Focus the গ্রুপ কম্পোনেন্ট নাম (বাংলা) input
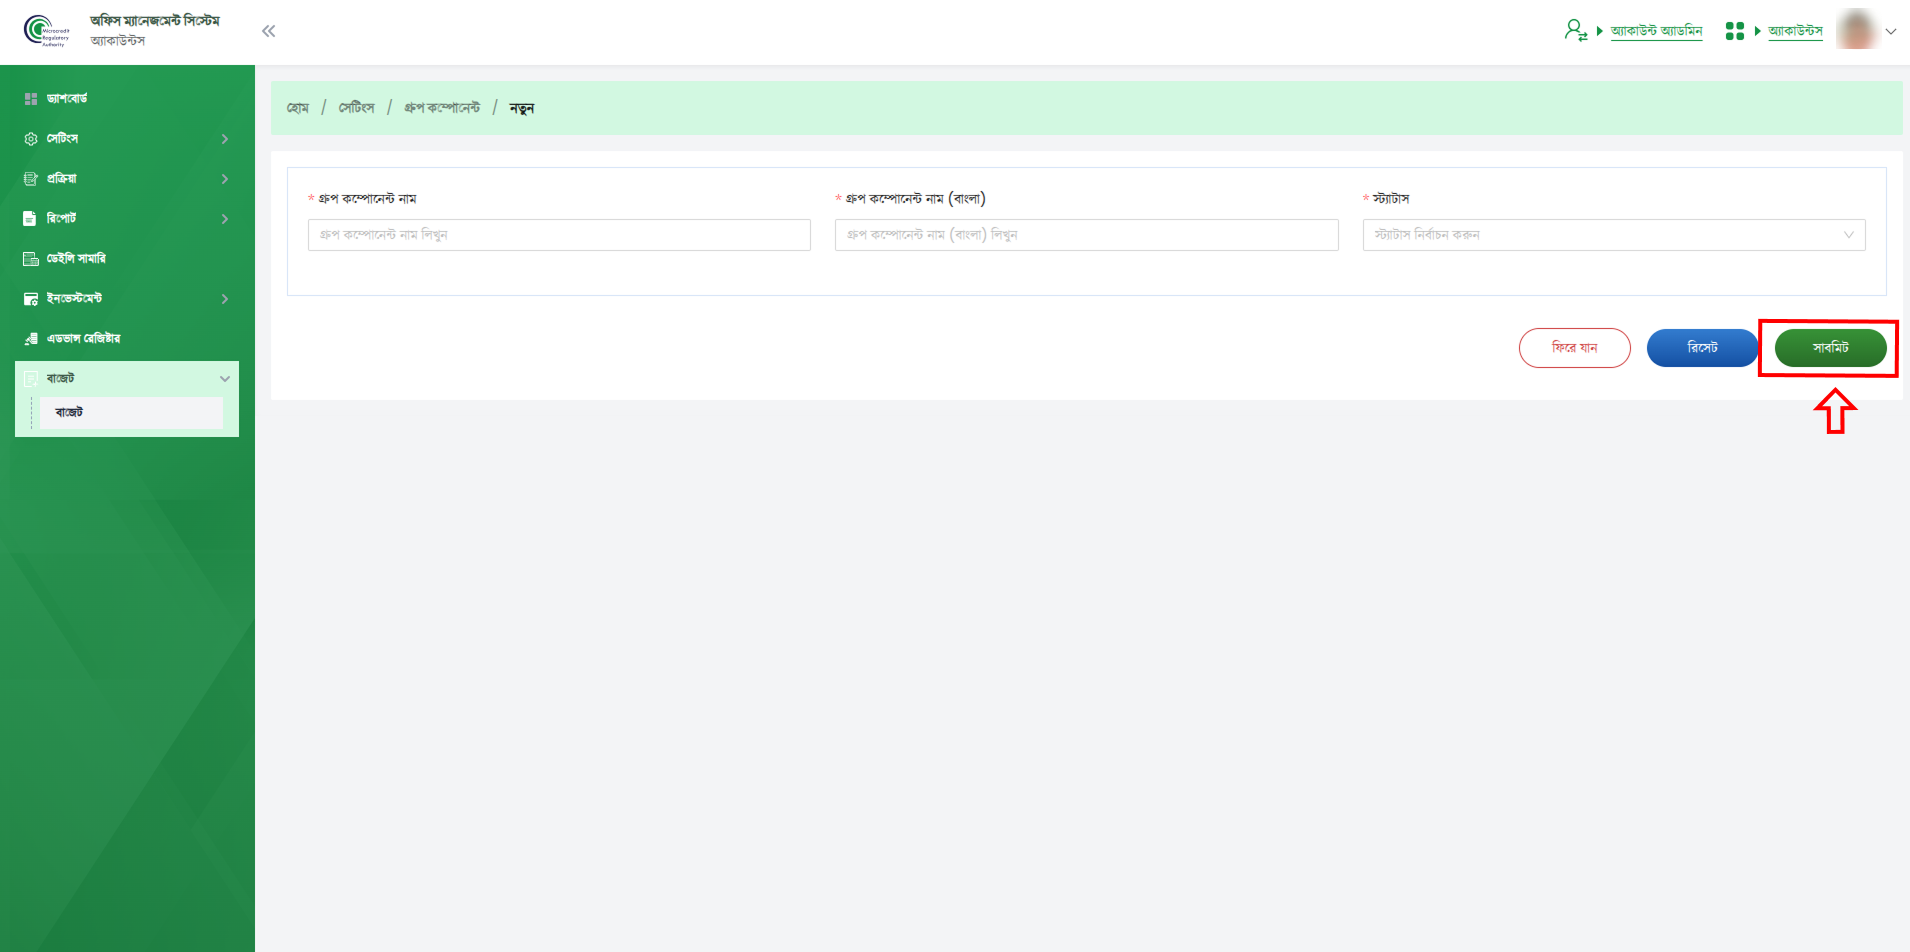Viewport: 1910px width, 952px height. [x=1087, y=235]
